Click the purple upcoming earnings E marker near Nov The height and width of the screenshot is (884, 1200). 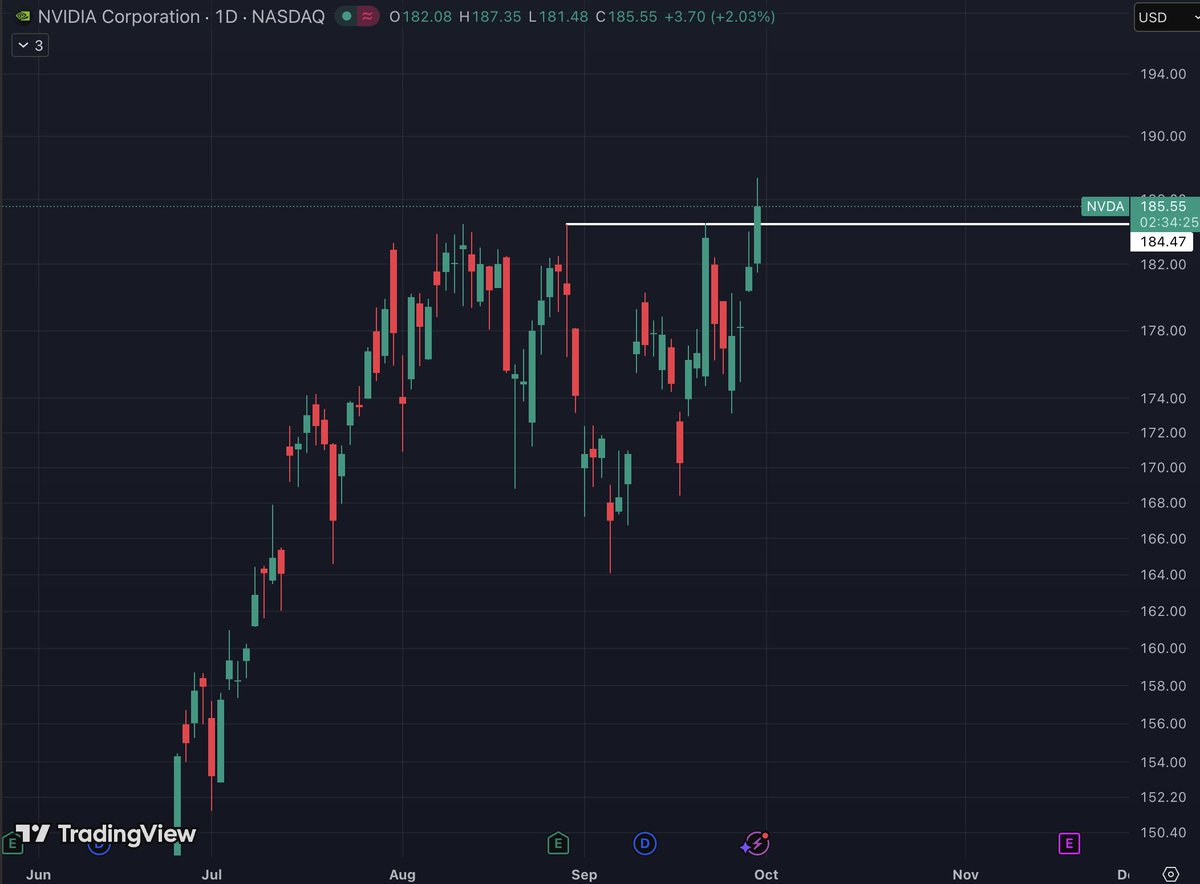click(x=1069, y=844)
